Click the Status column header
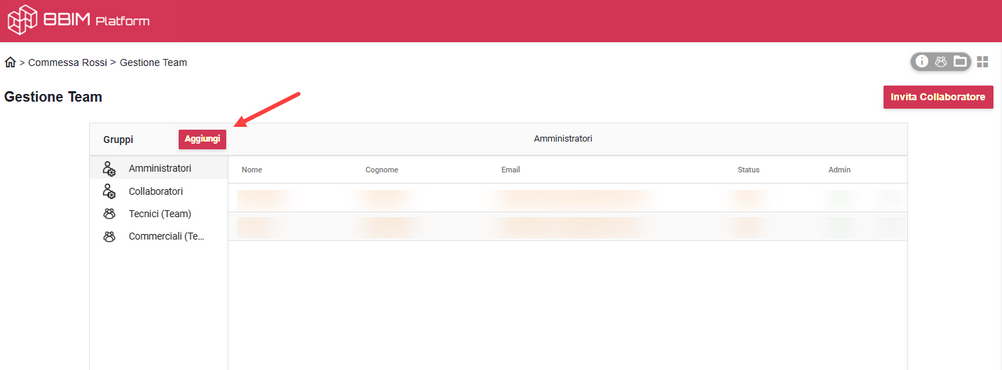Viewport: 1002px width, 370px height. (x=748, y=170)
